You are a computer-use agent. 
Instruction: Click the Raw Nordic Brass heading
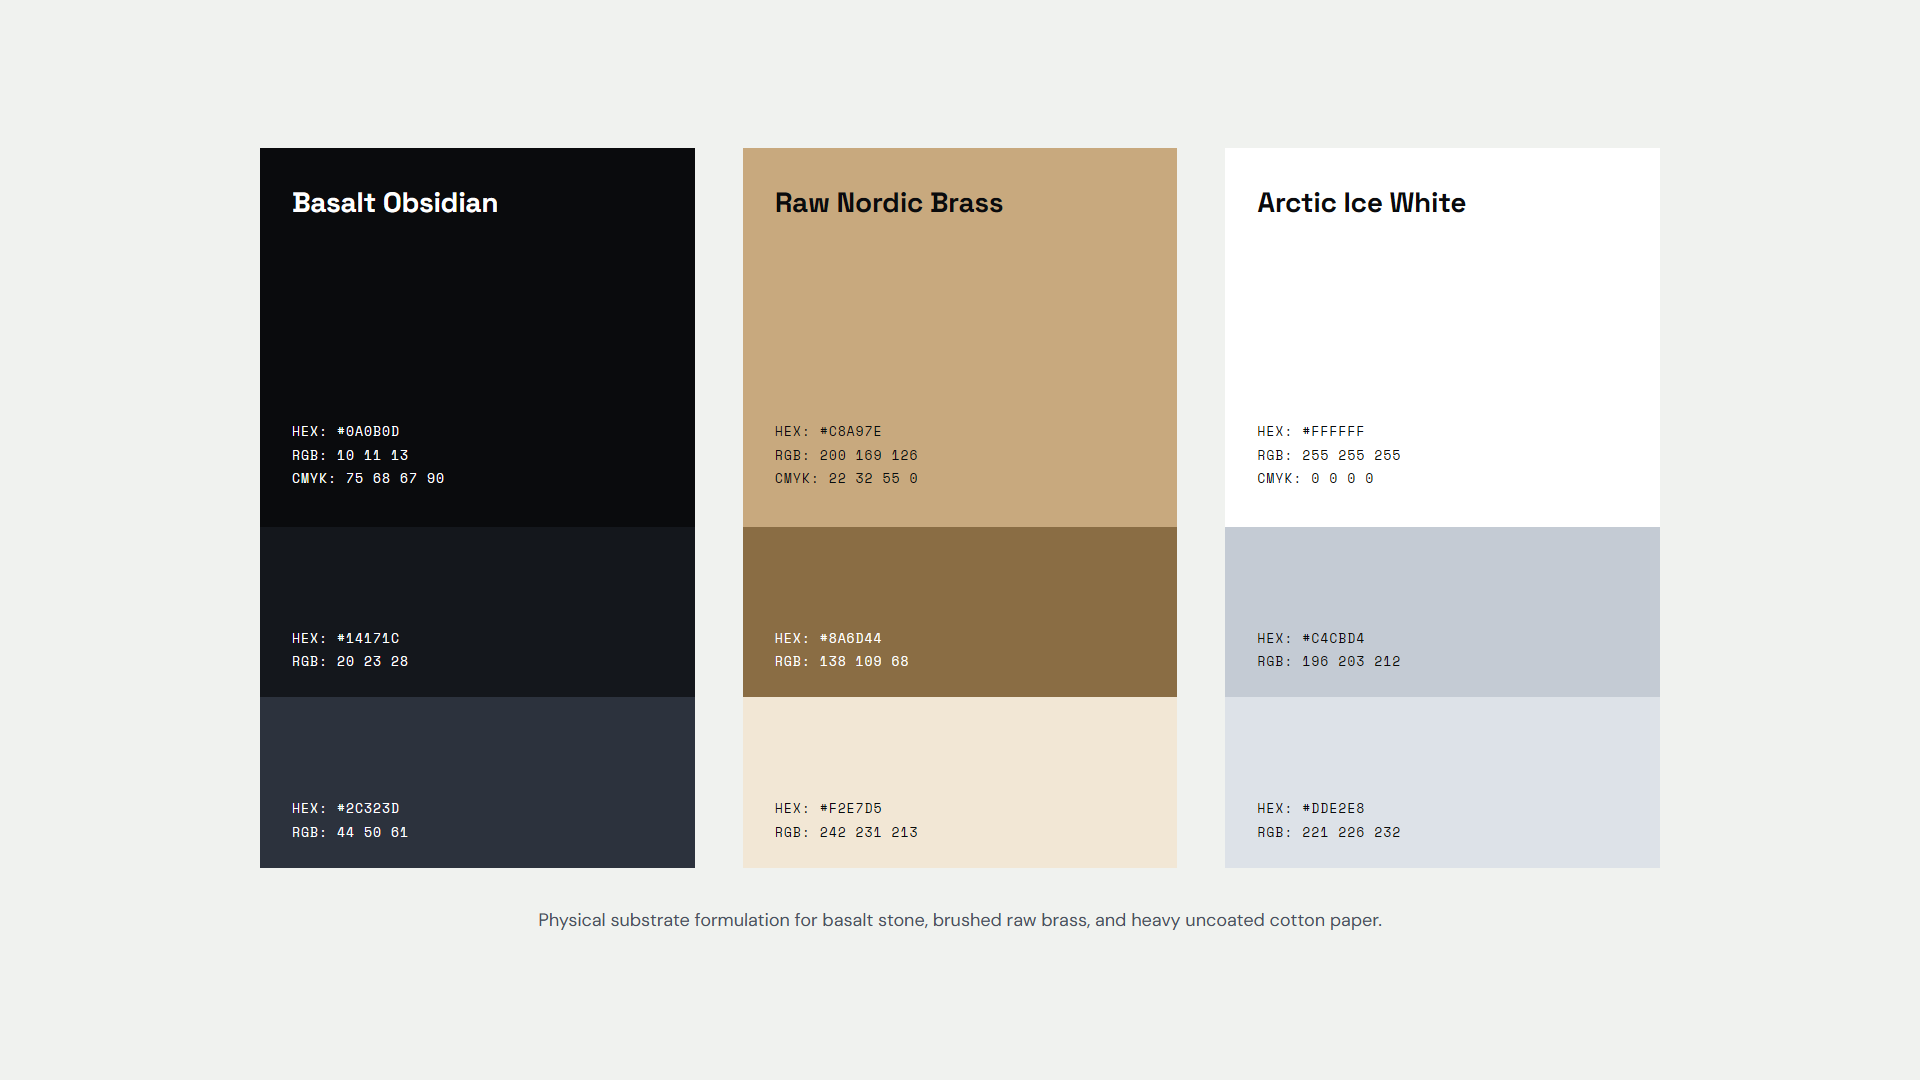888,203
